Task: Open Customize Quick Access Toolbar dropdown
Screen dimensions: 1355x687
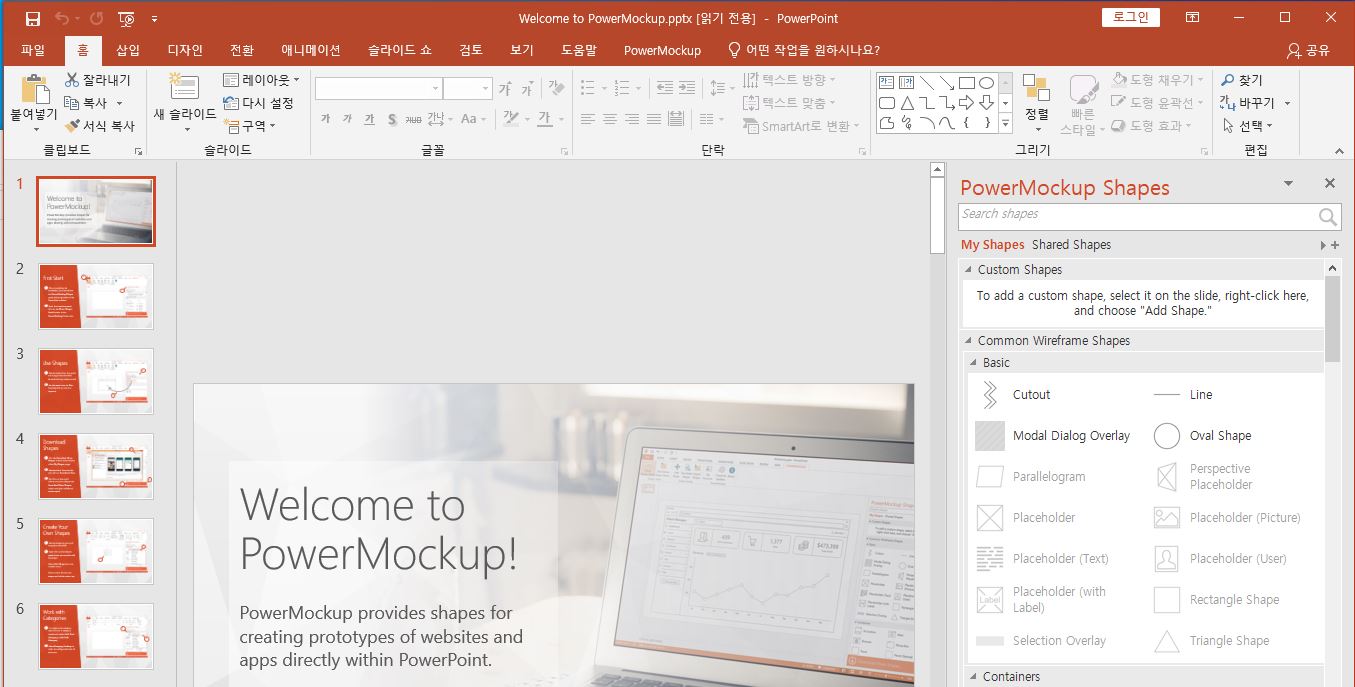Action: tap(153, 19)
